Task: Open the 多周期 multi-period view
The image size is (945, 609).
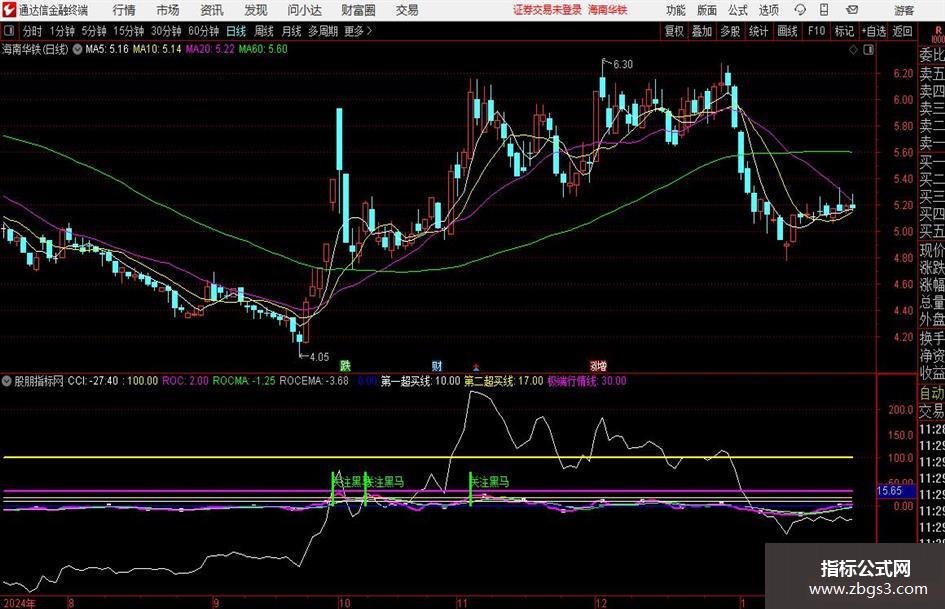Action: tap(322, 31)
